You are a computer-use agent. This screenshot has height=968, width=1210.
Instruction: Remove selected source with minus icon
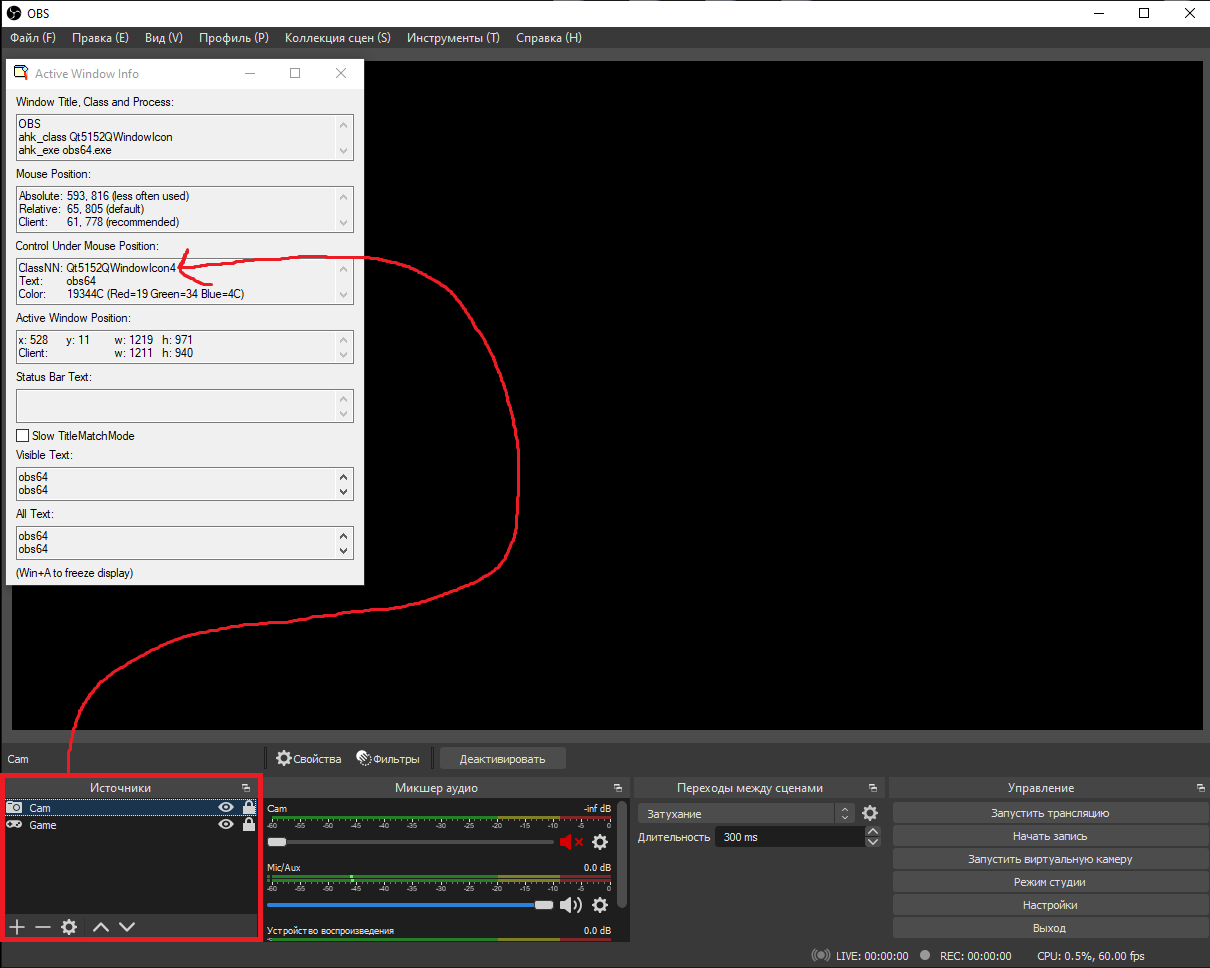coord(43,927)
